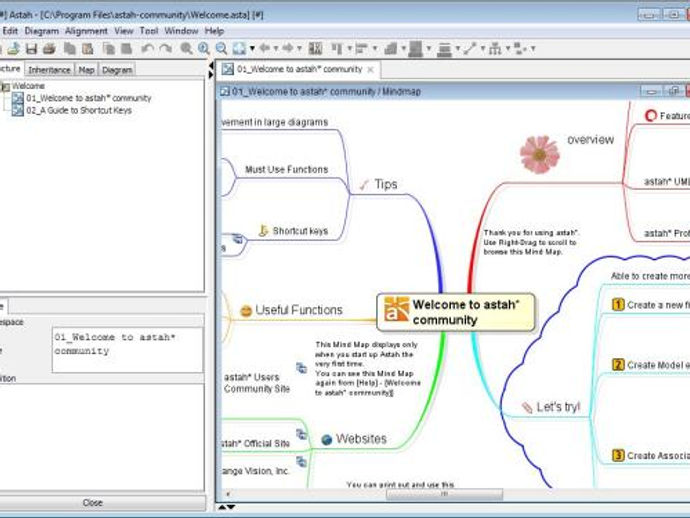Open the Forward navigation history dropdown arrow
Screen dimensions: 690x518
click(x=299, y=48)
